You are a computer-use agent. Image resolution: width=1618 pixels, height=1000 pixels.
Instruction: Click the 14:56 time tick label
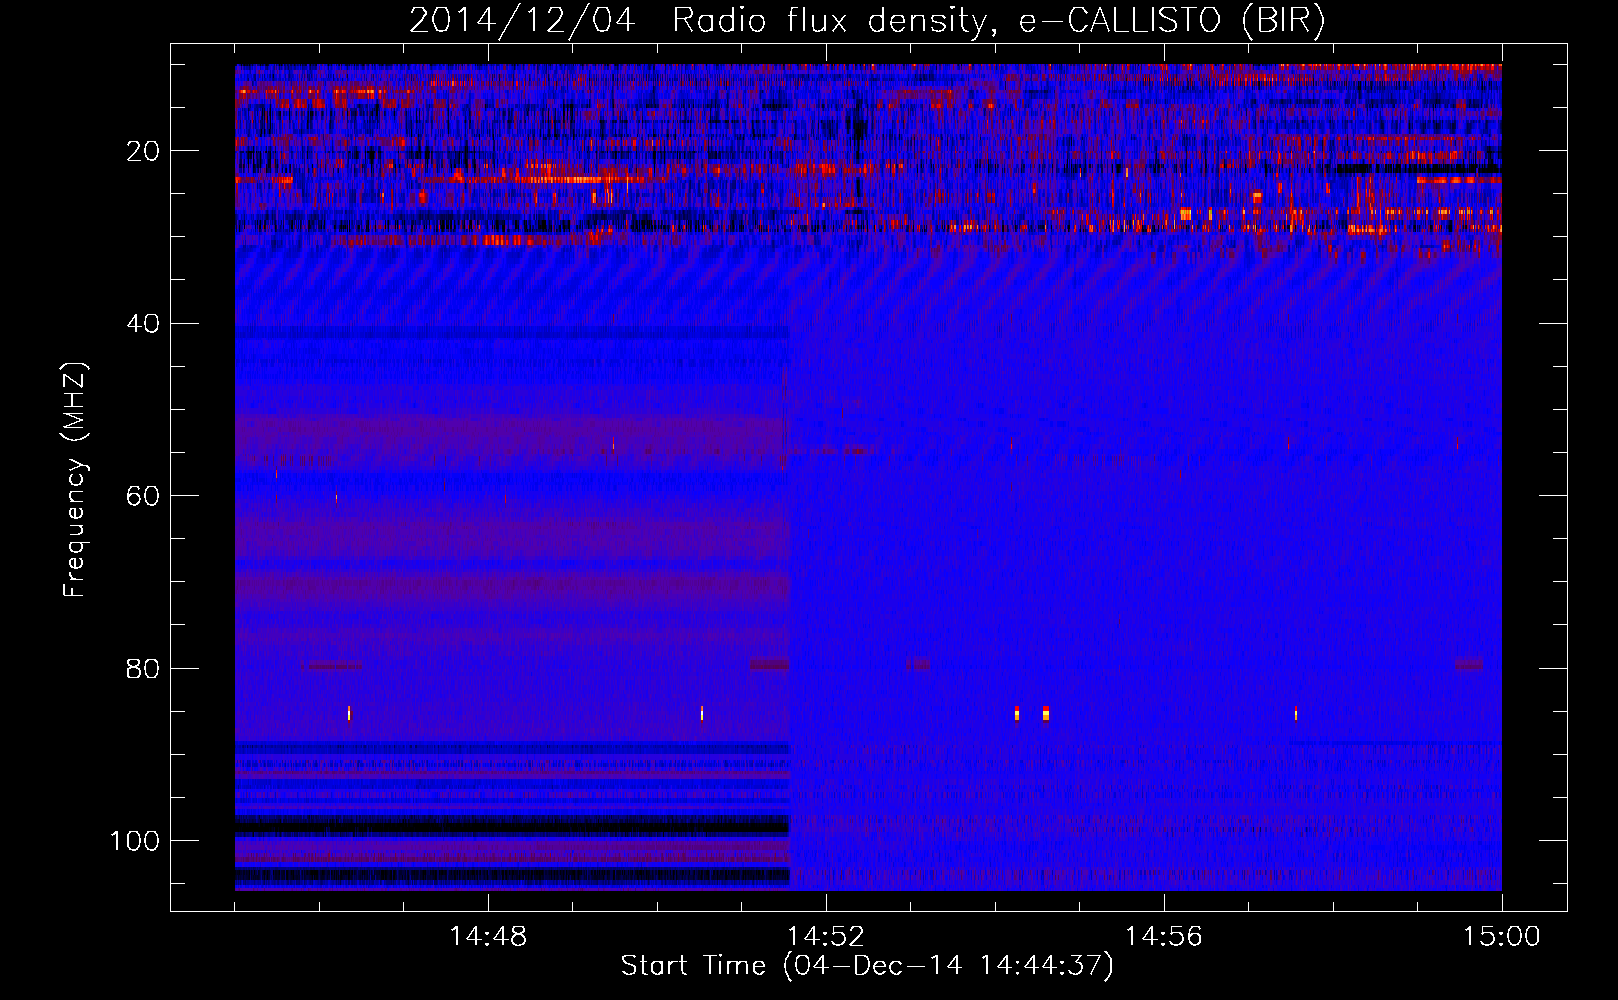coord(1164,937)
